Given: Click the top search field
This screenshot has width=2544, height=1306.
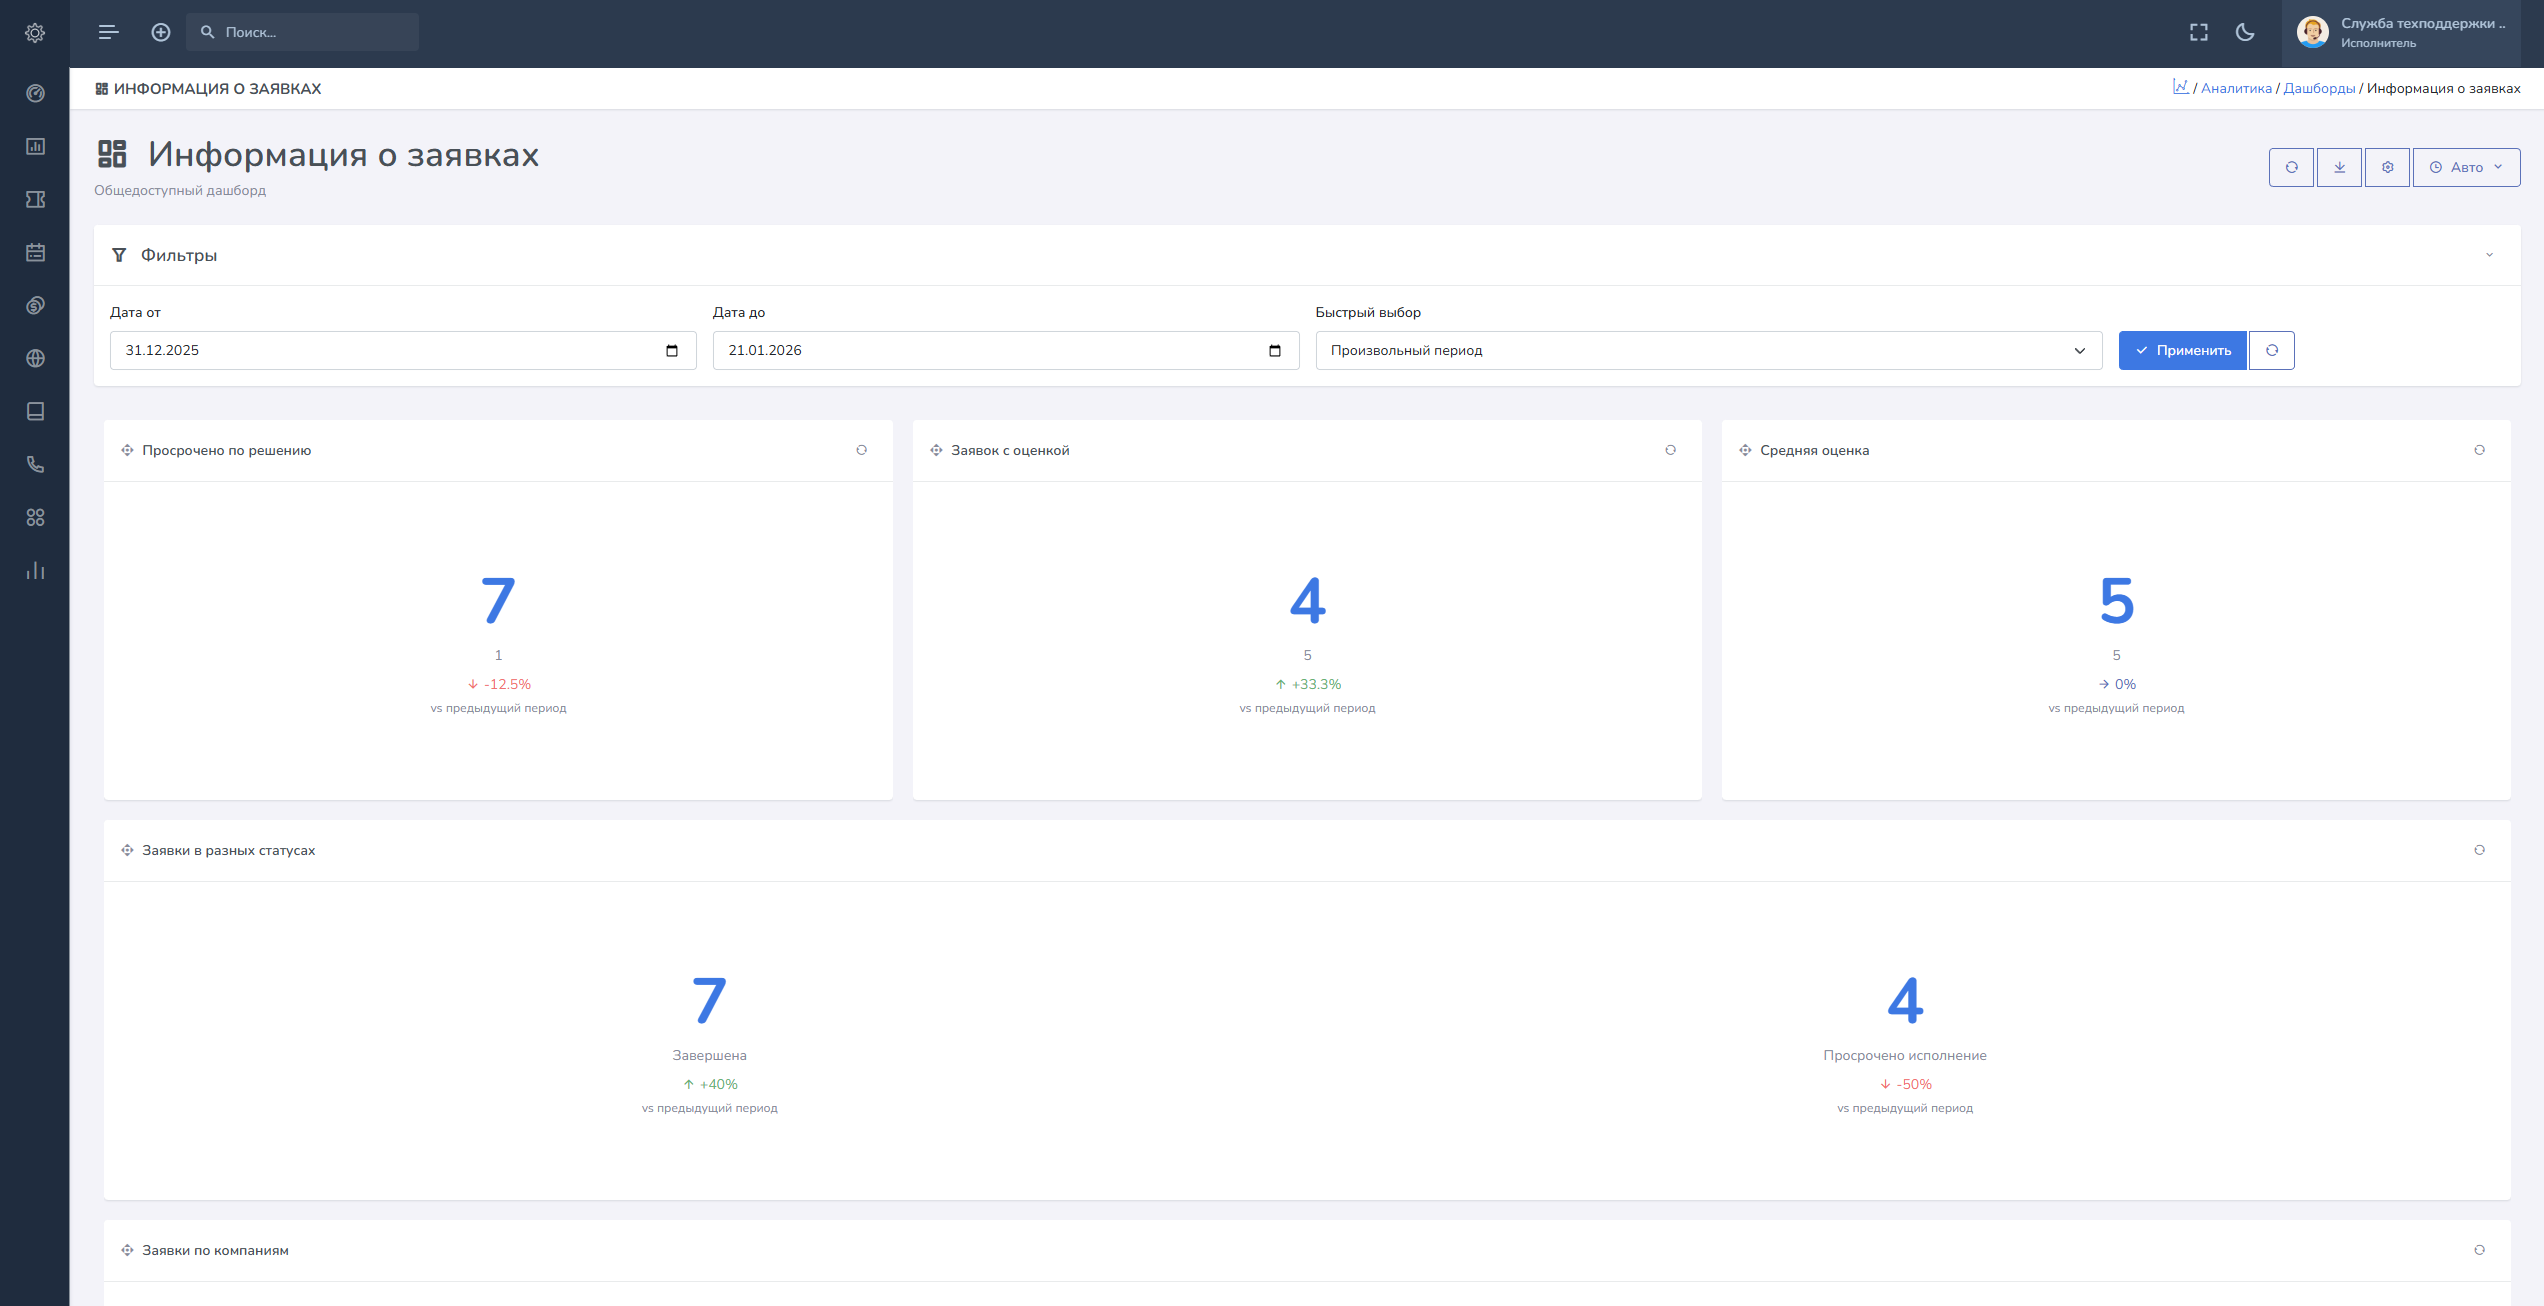Looking at the screenshot, I should pos(310,32).
